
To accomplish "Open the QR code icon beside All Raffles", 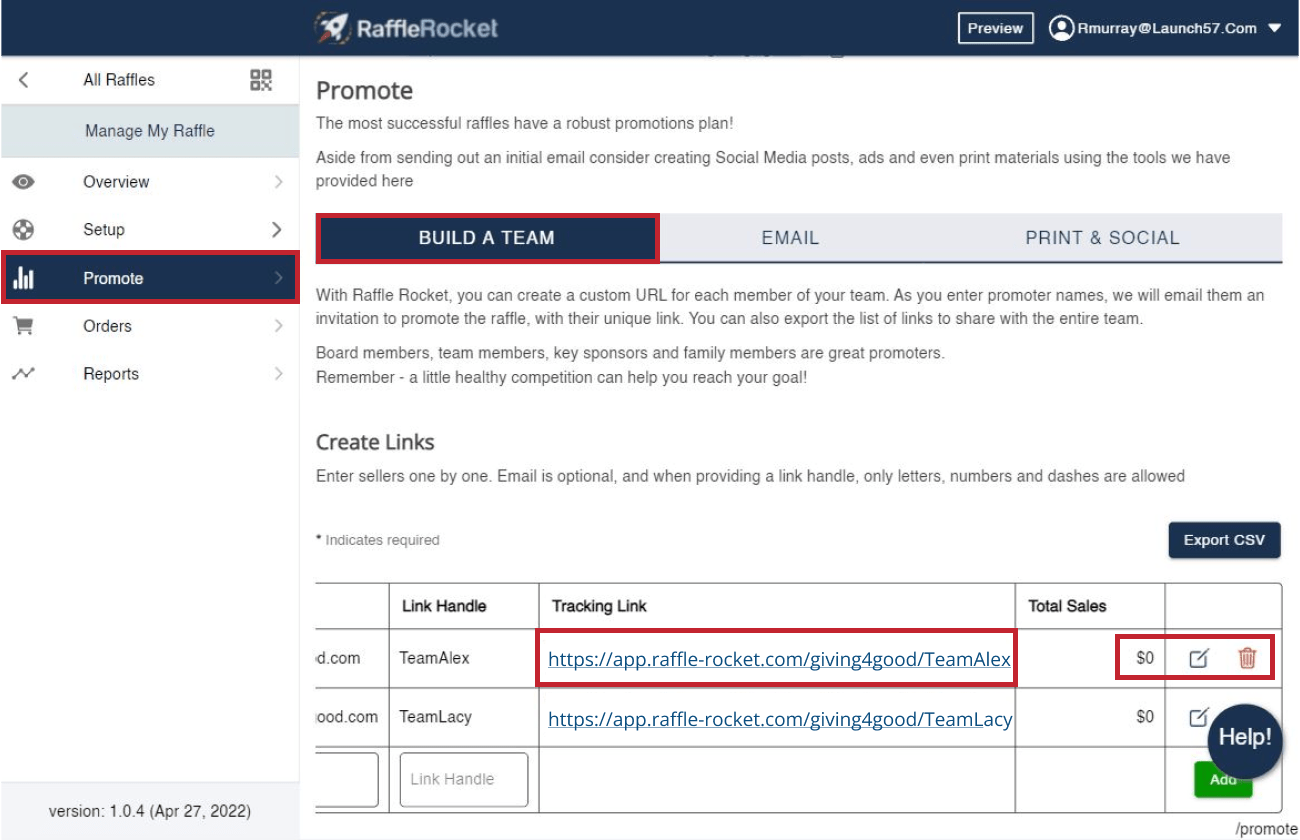I will [261, 80].
